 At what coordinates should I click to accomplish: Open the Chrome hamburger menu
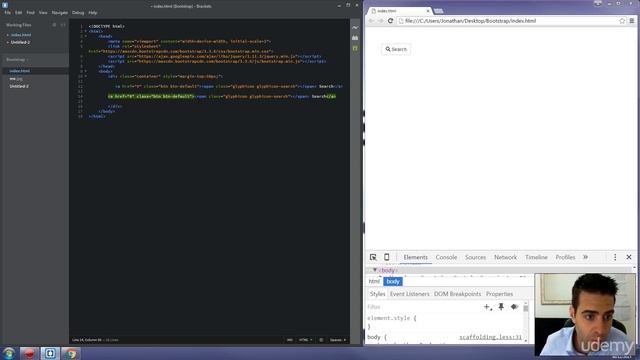(632, 21)
